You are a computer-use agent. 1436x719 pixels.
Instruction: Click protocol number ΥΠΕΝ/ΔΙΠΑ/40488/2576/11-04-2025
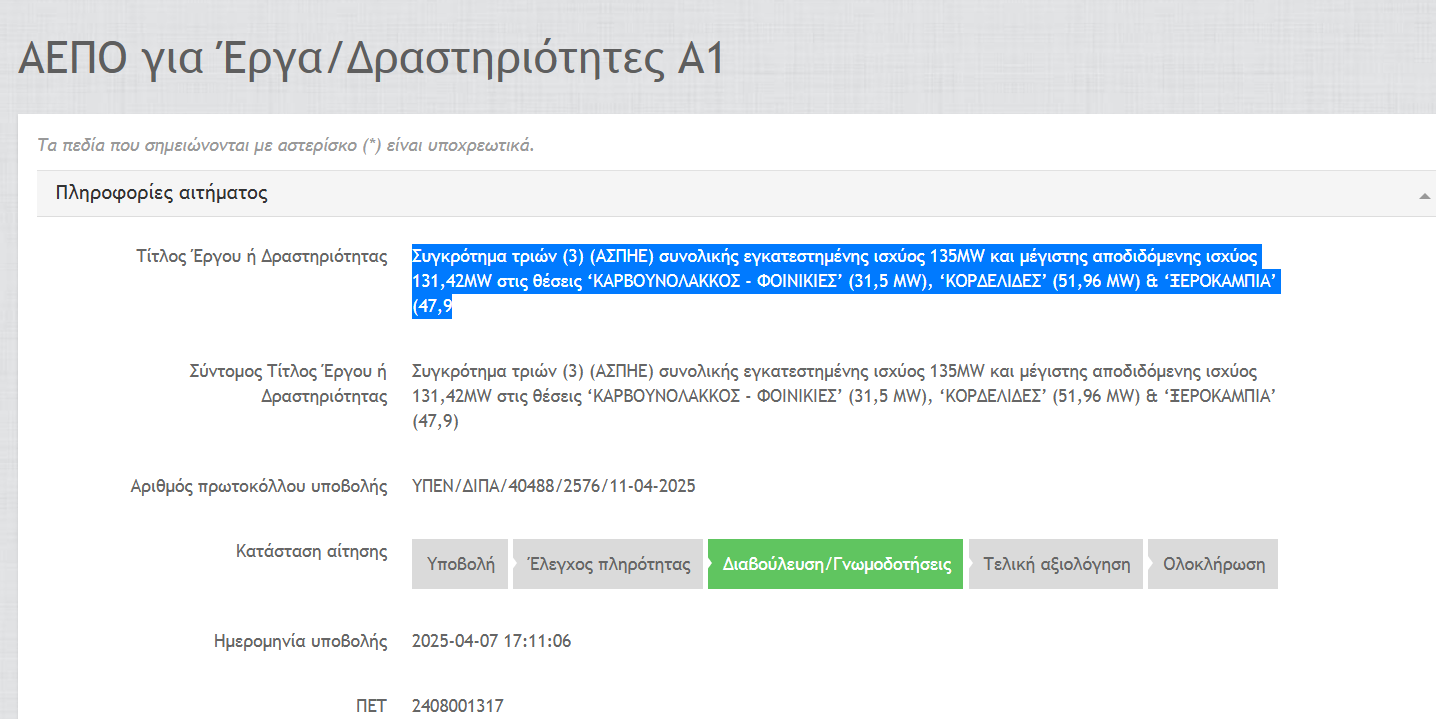tap(553, 487)
